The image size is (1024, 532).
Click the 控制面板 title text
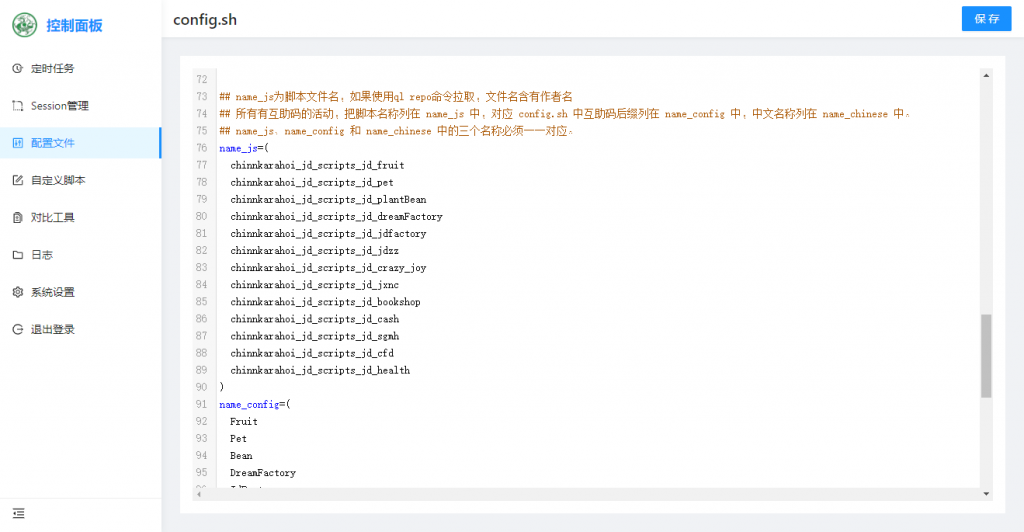74,26
